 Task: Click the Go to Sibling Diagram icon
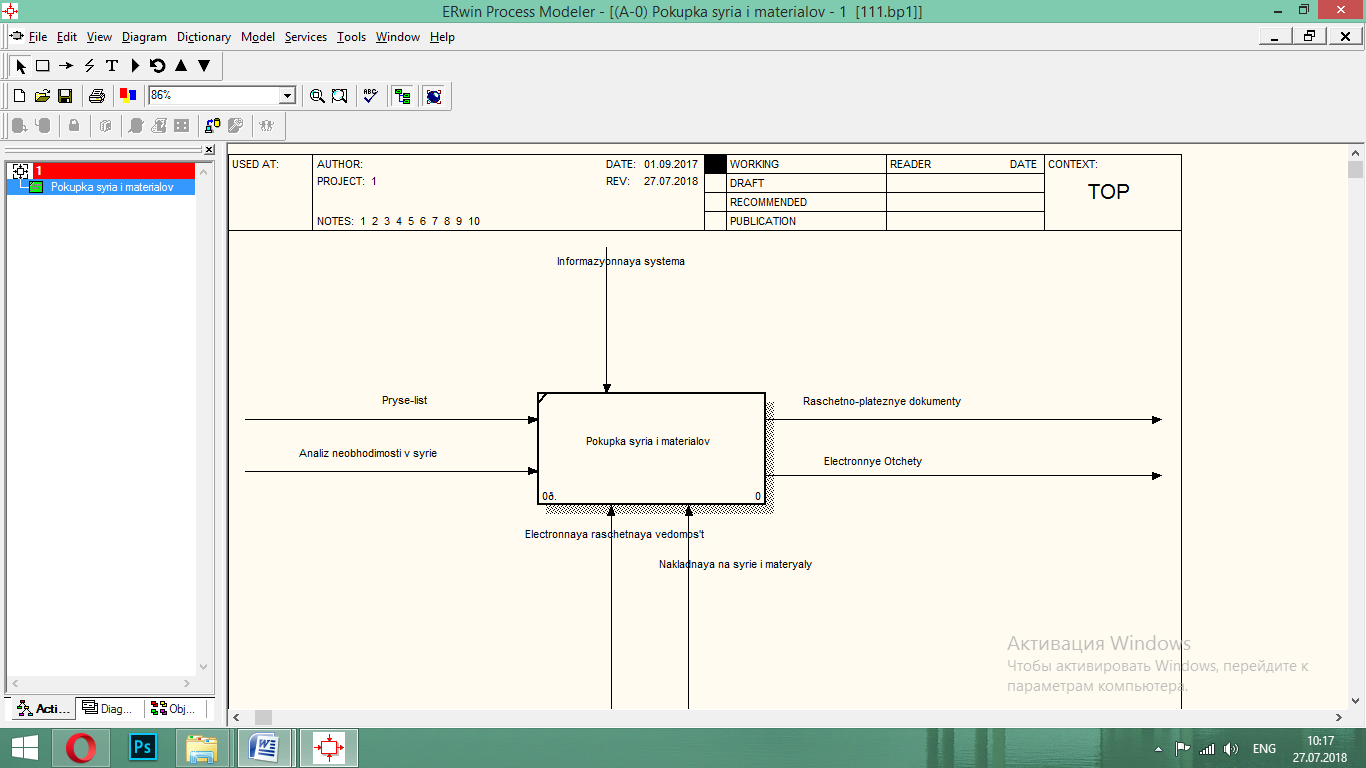point(158,66)
